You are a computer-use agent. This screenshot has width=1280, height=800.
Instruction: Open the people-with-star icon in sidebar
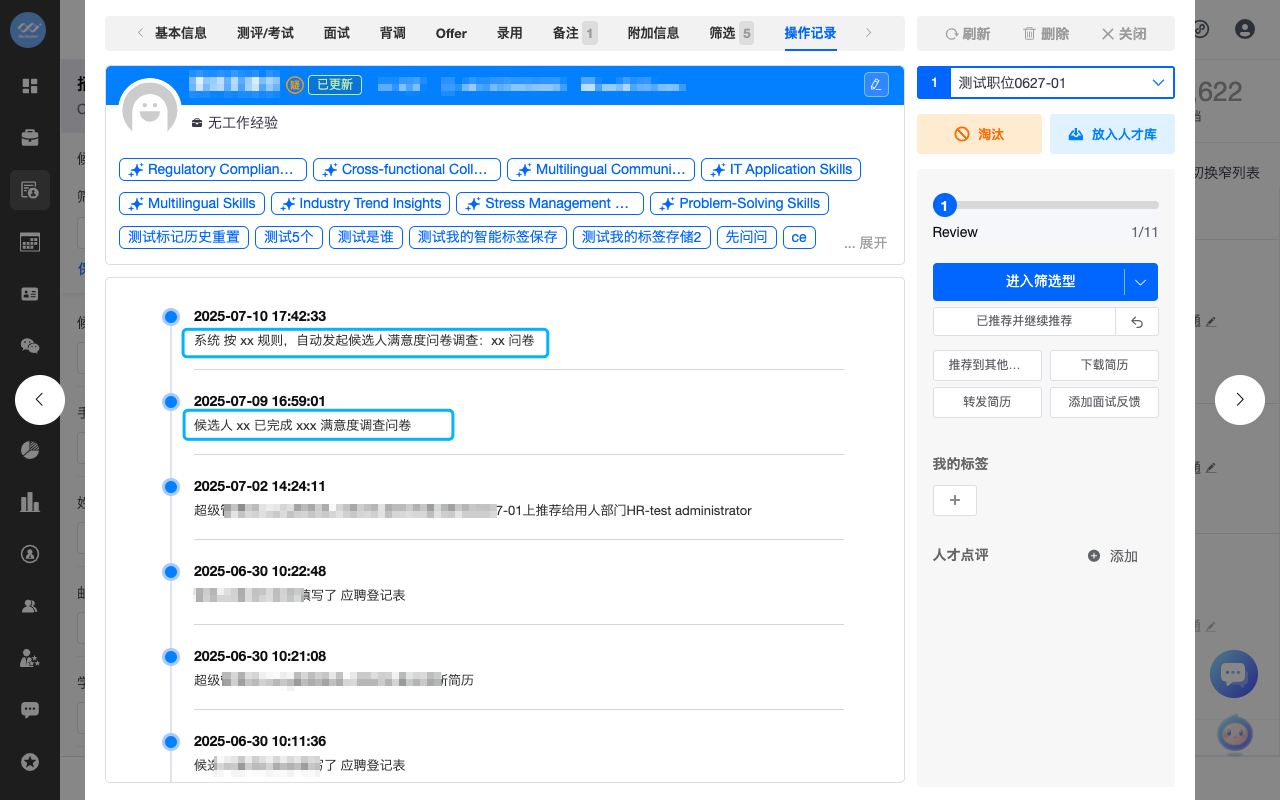click(x=30, y=658)
